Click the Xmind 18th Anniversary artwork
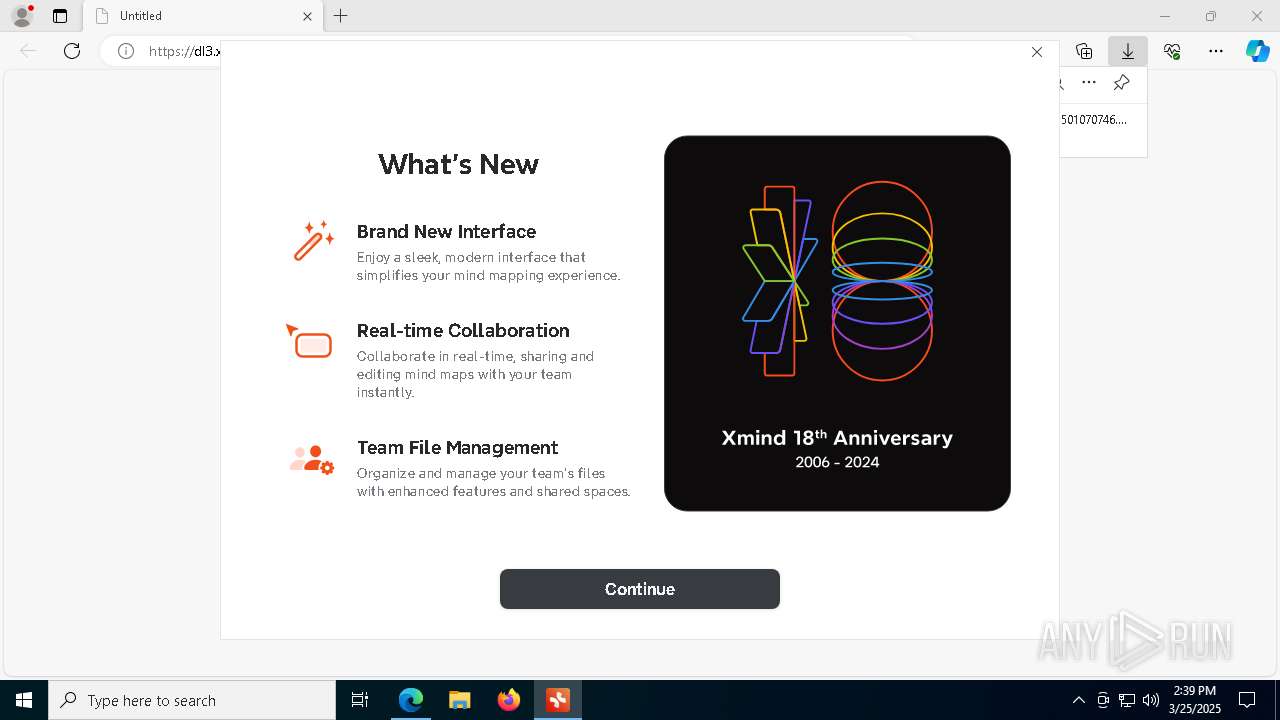The height and width of the screenshot is (720, 1280). point(837,323)
